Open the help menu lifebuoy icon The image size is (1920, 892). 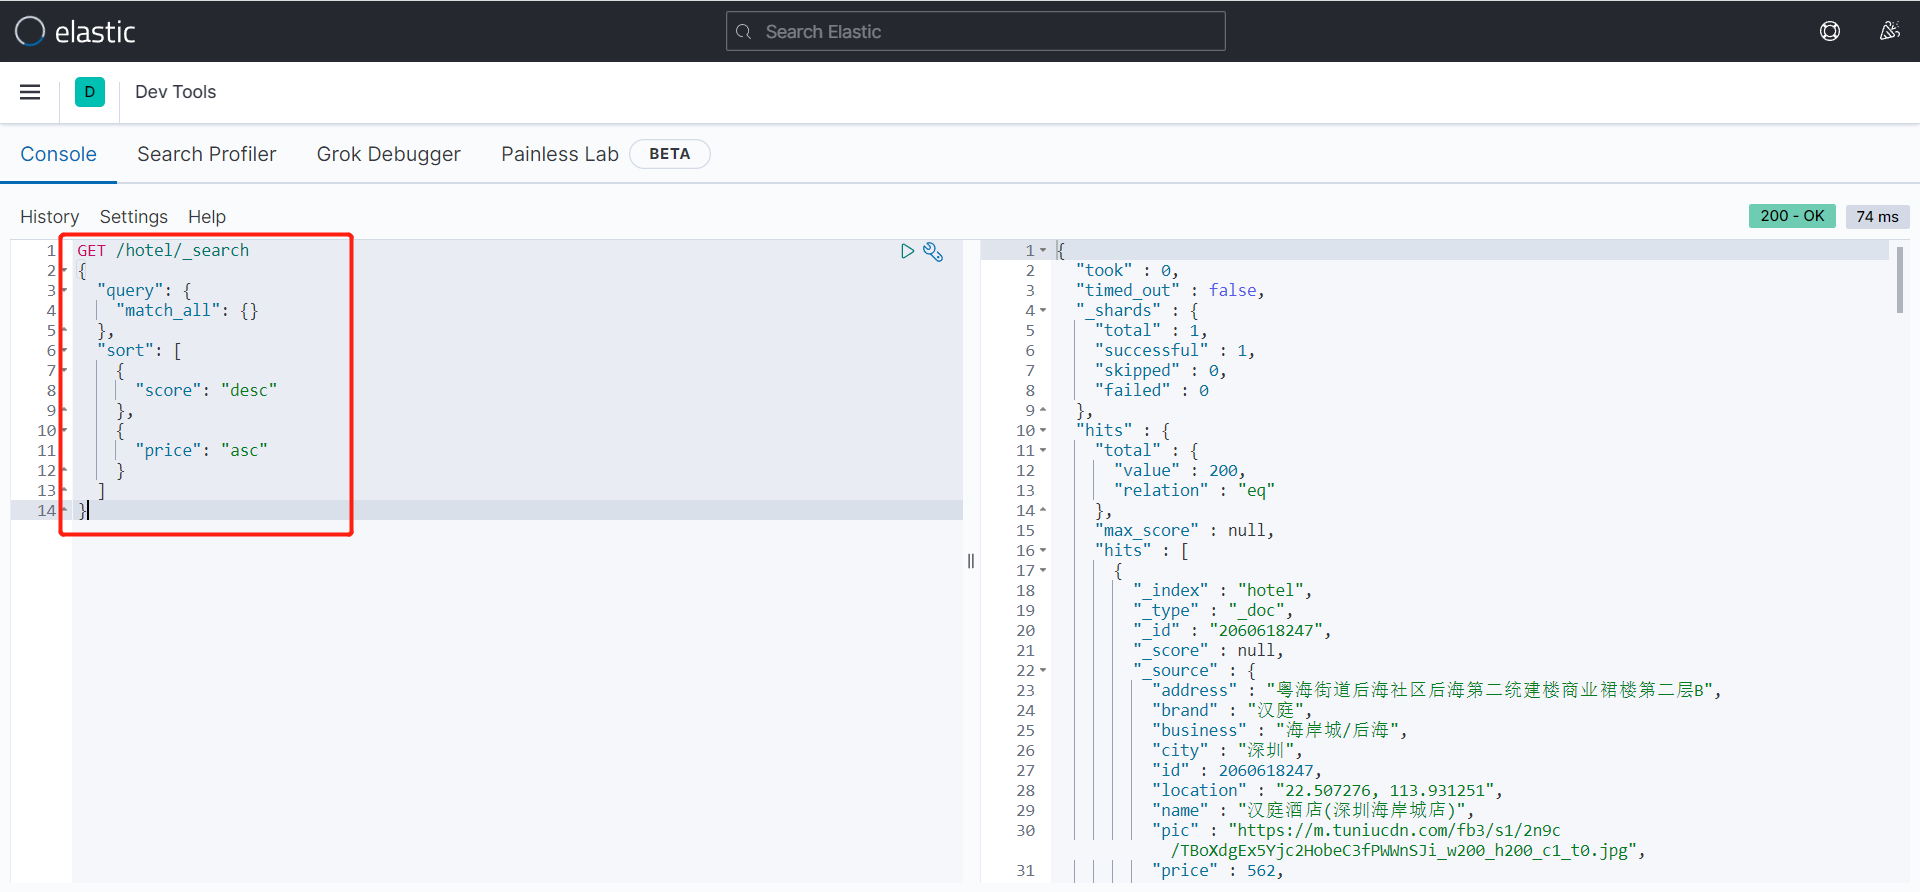pyautogui.click(x=1830, y=31)
